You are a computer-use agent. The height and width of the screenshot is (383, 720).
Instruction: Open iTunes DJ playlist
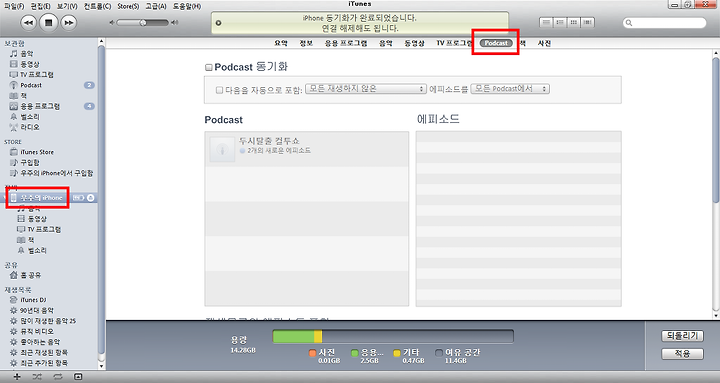(x=33, y=300)
